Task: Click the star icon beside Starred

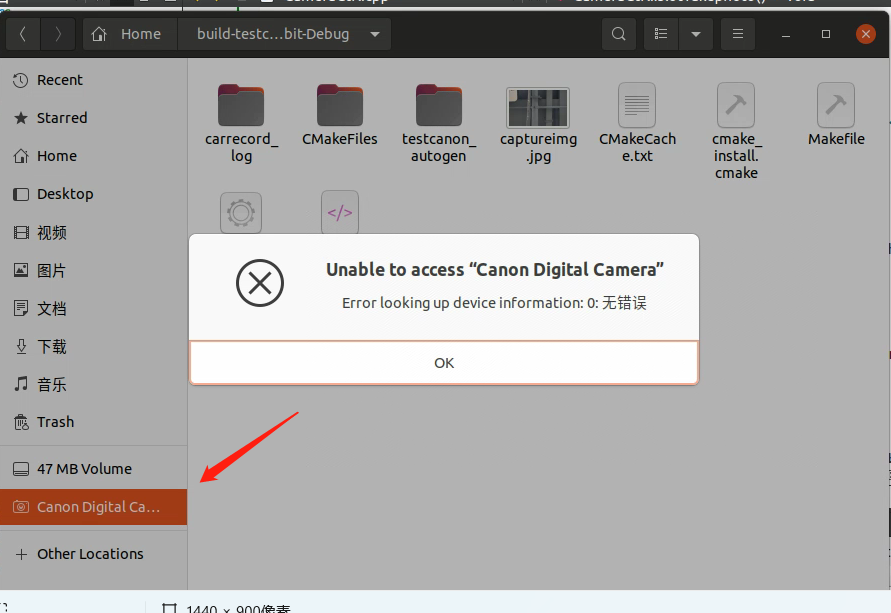Action: [20, 118]
